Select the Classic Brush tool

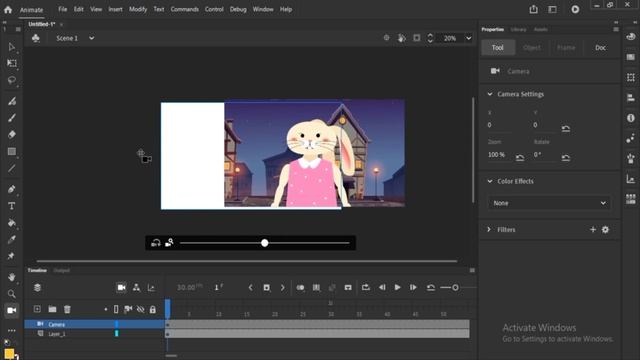pyautogui.click(x=11, y=118)
